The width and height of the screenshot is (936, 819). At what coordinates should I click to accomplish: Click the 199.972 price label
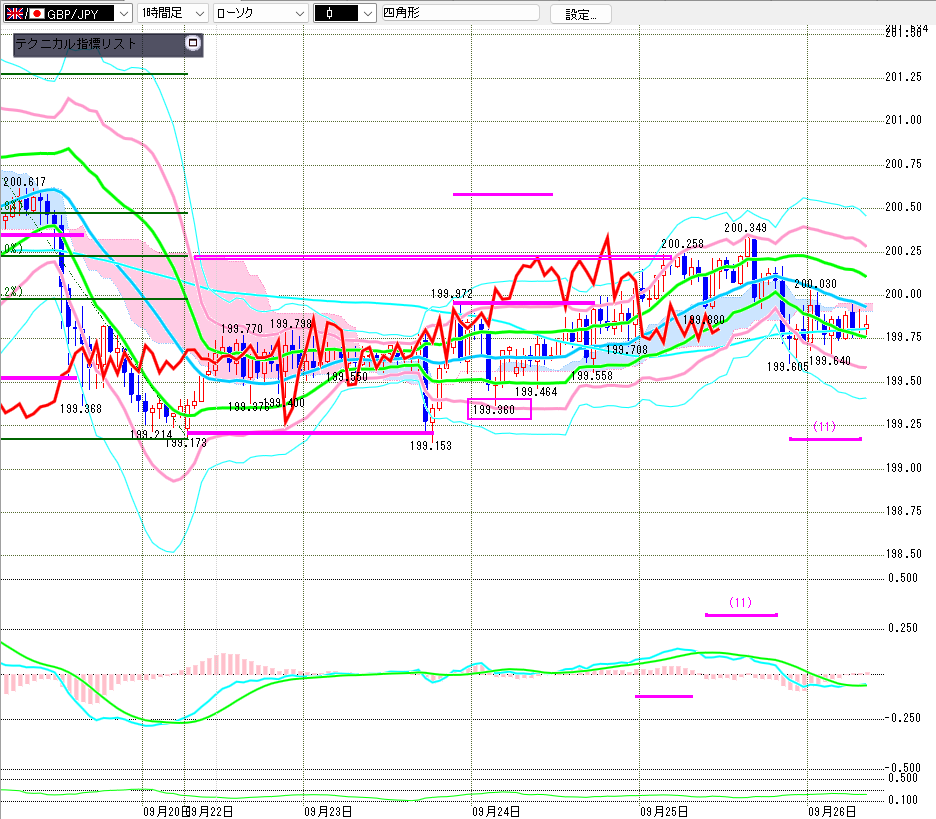tap(452, 293)
